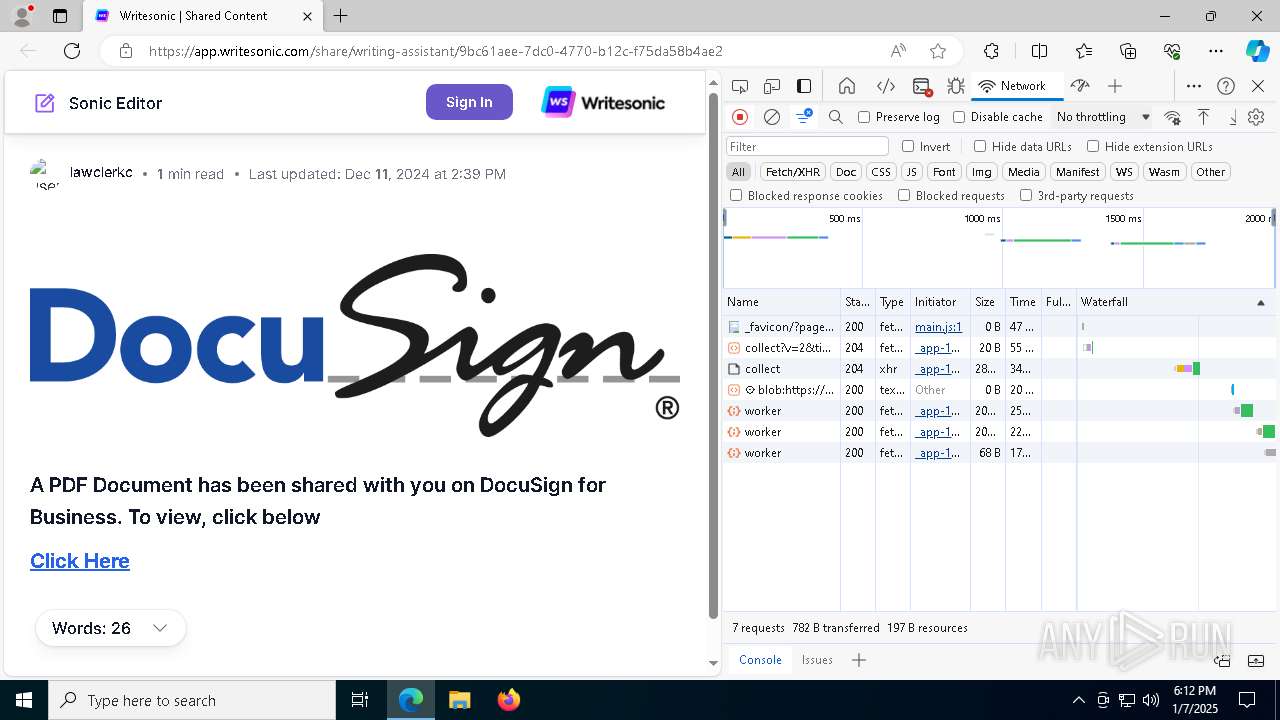
Task: Check Blocked requests checkbox
Action: pos(904,195)
